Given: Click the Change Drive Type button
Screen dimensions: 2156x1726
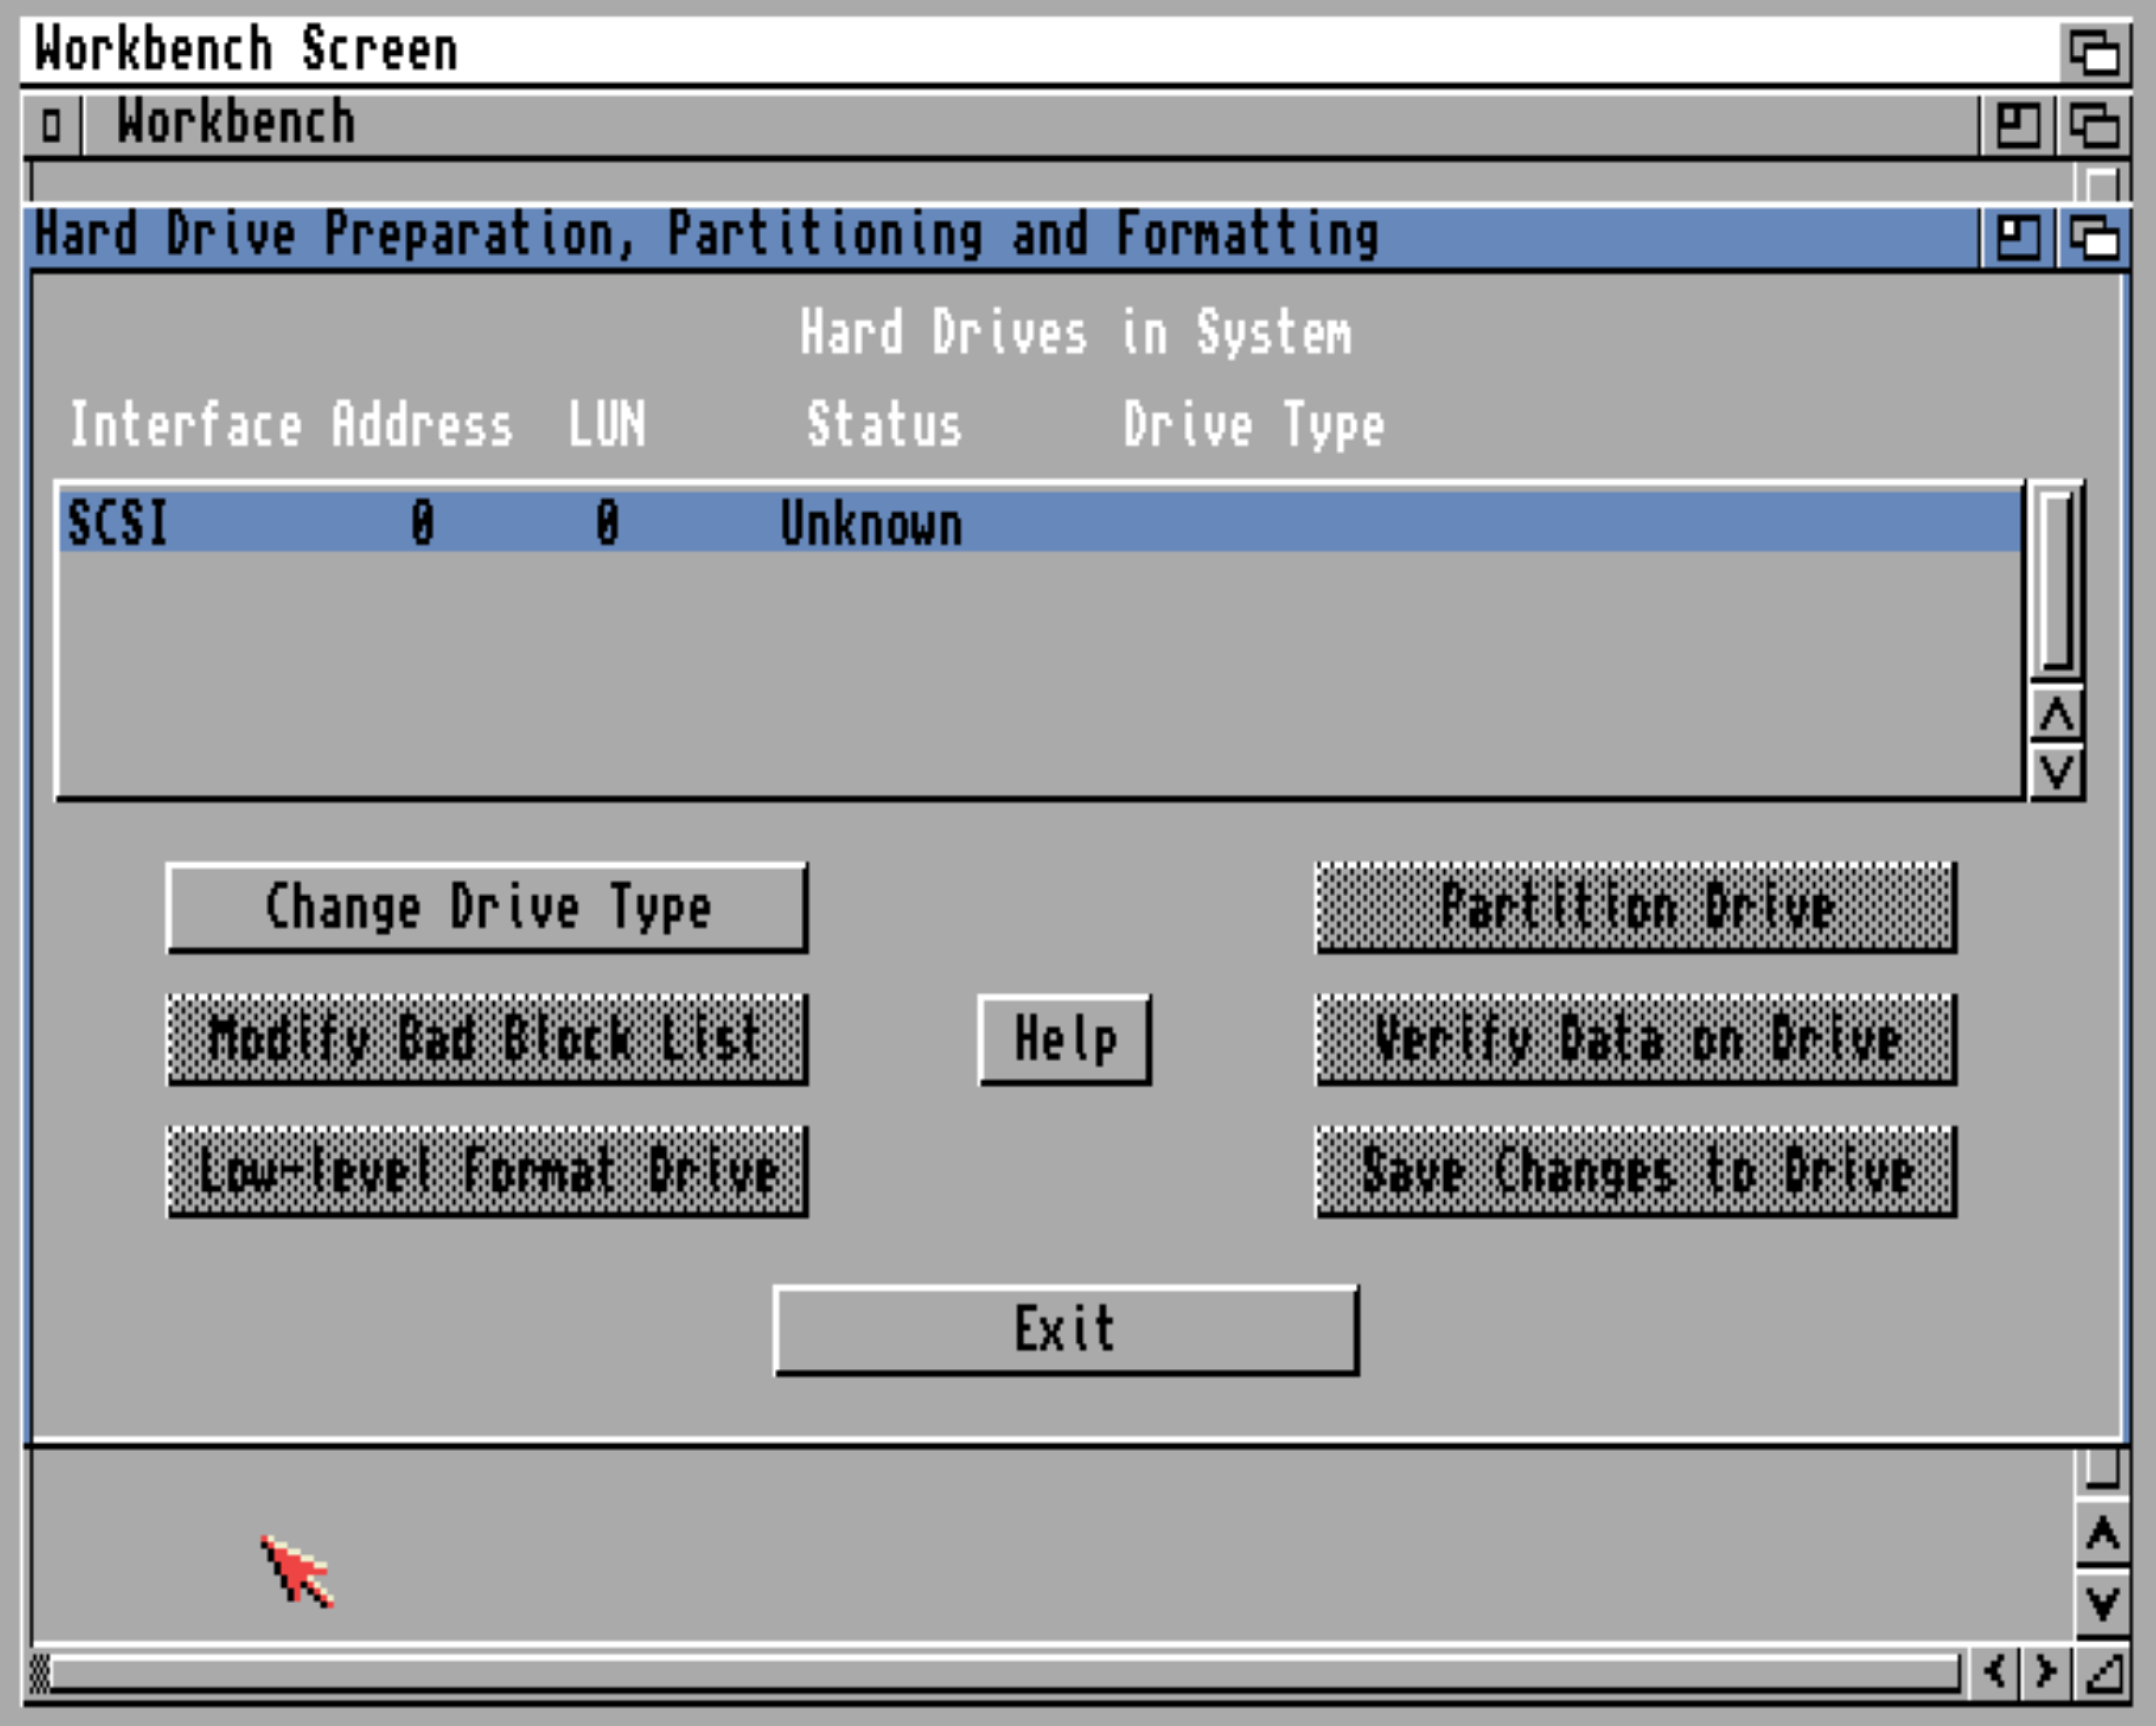Looking at the screenshot, I should click(487, 907).
